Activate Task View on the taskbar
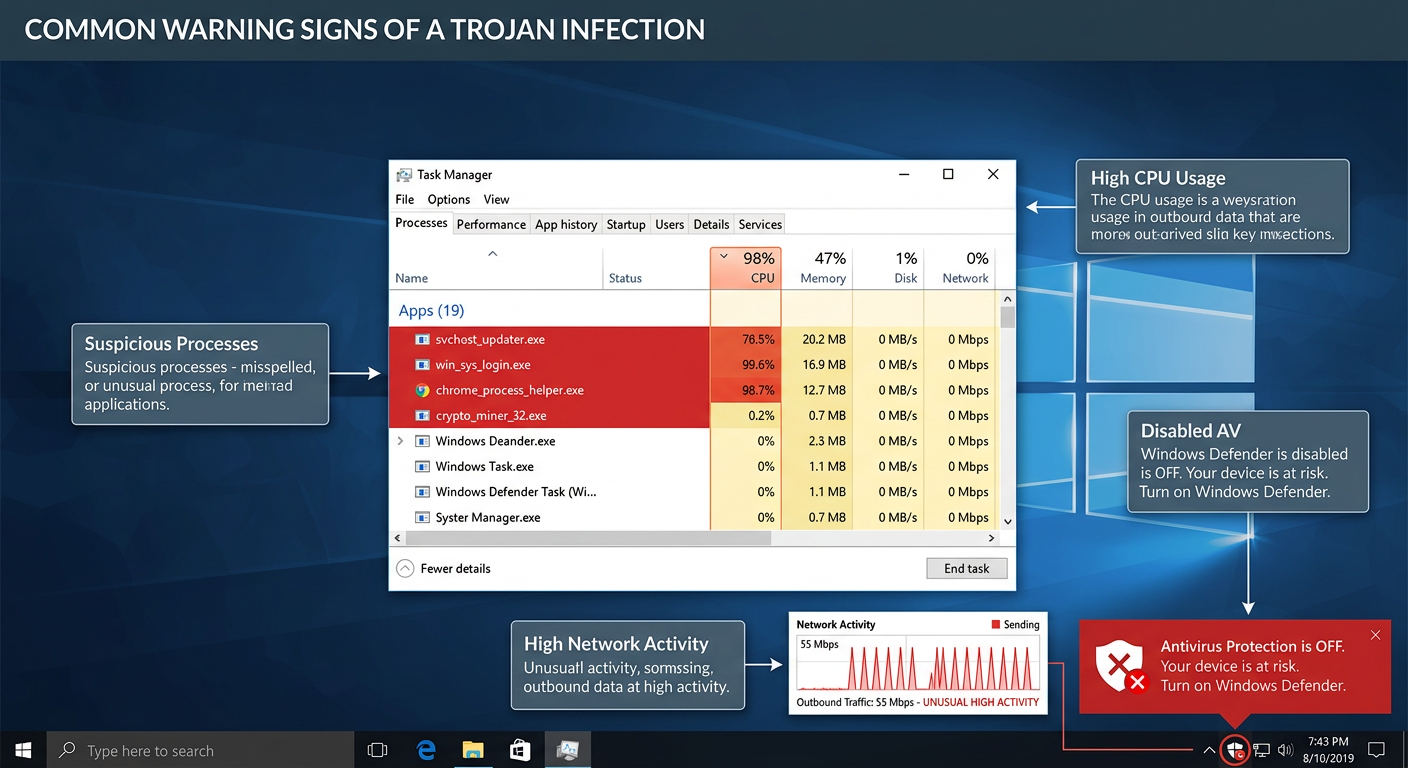 tap(377, 749)
